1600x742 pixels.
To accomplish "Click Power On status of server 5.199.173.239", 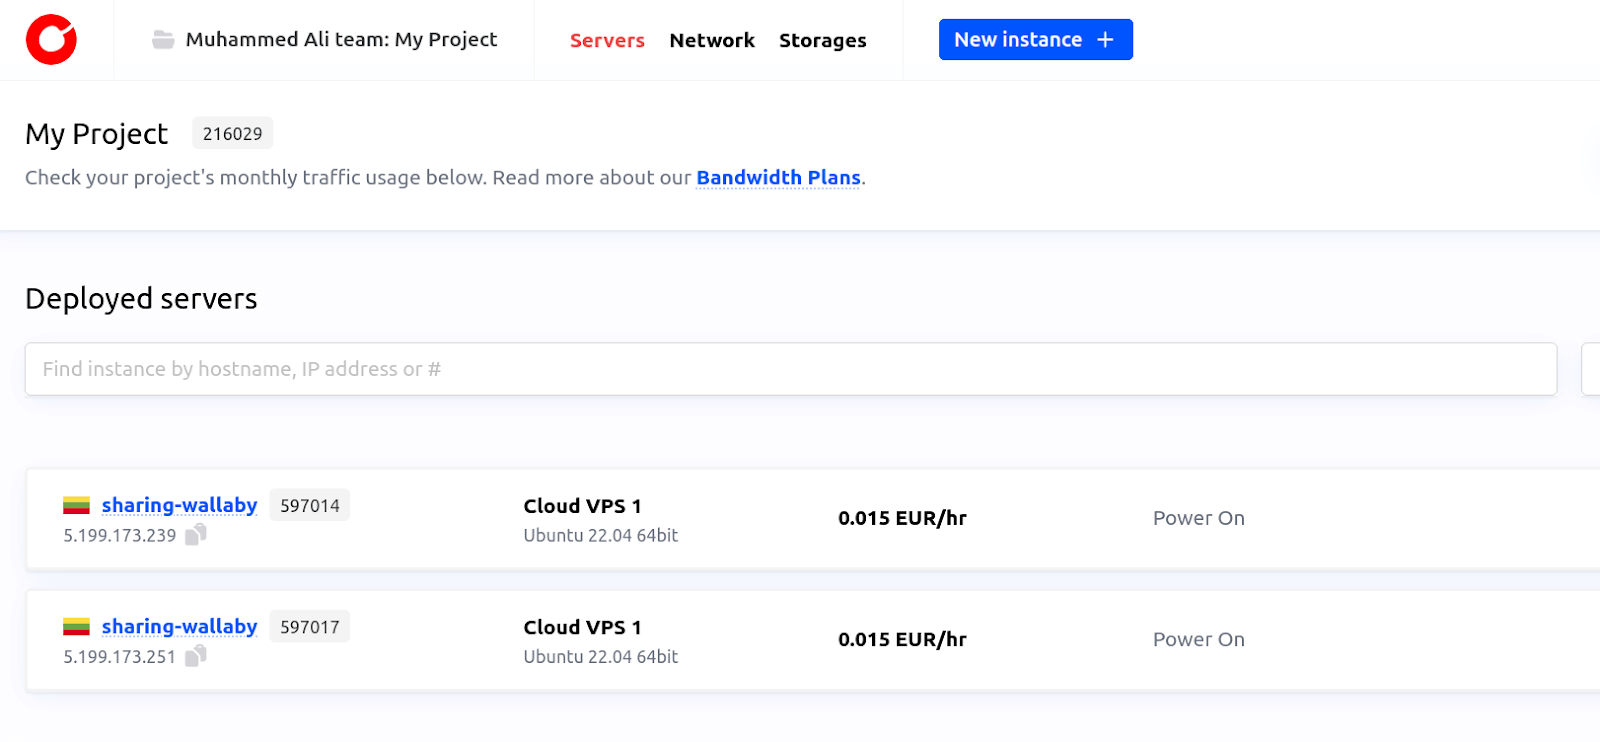I will pyautogui.click(x=1198, y=518).
